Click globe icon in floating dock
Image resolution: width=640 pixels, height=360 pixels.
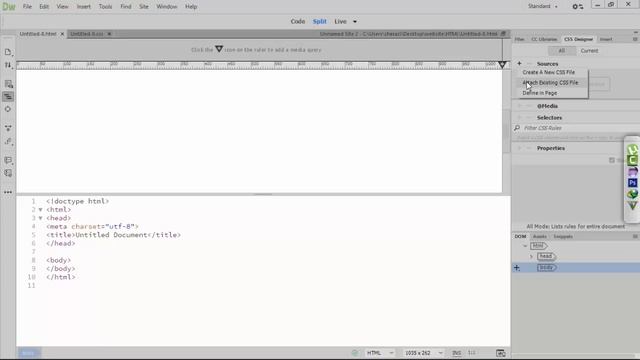point(632,194)
